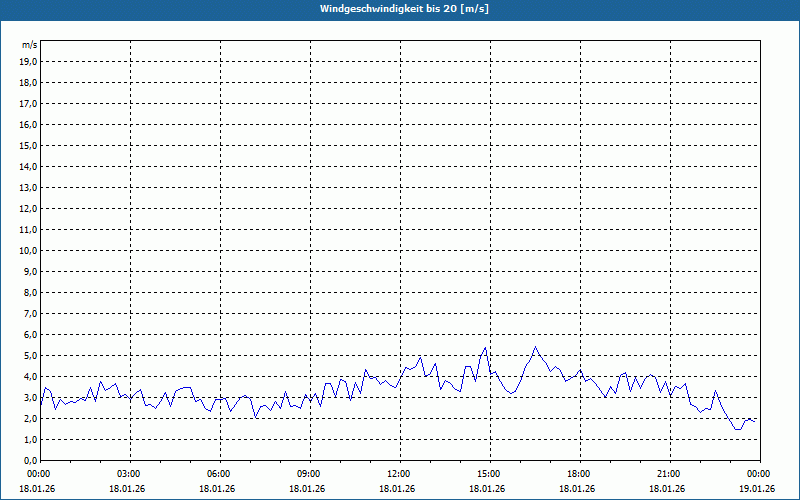
Task: Click the 21:00 time axis marker
Action: 669,474
